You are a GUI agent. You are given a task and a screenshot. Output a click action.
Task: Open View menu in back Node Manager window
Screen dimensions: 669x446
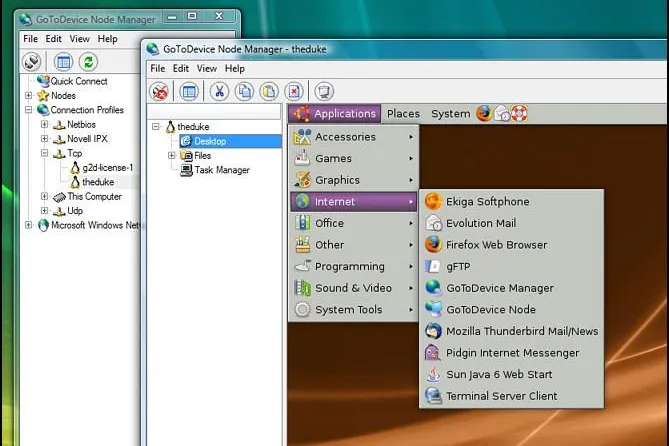[79, 39]
